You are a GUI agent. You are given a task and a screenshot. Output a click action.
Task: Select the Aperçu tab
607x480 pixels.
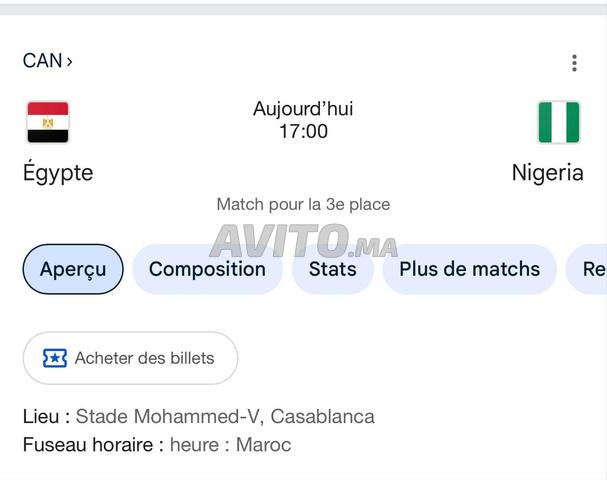tap(73, 269)
